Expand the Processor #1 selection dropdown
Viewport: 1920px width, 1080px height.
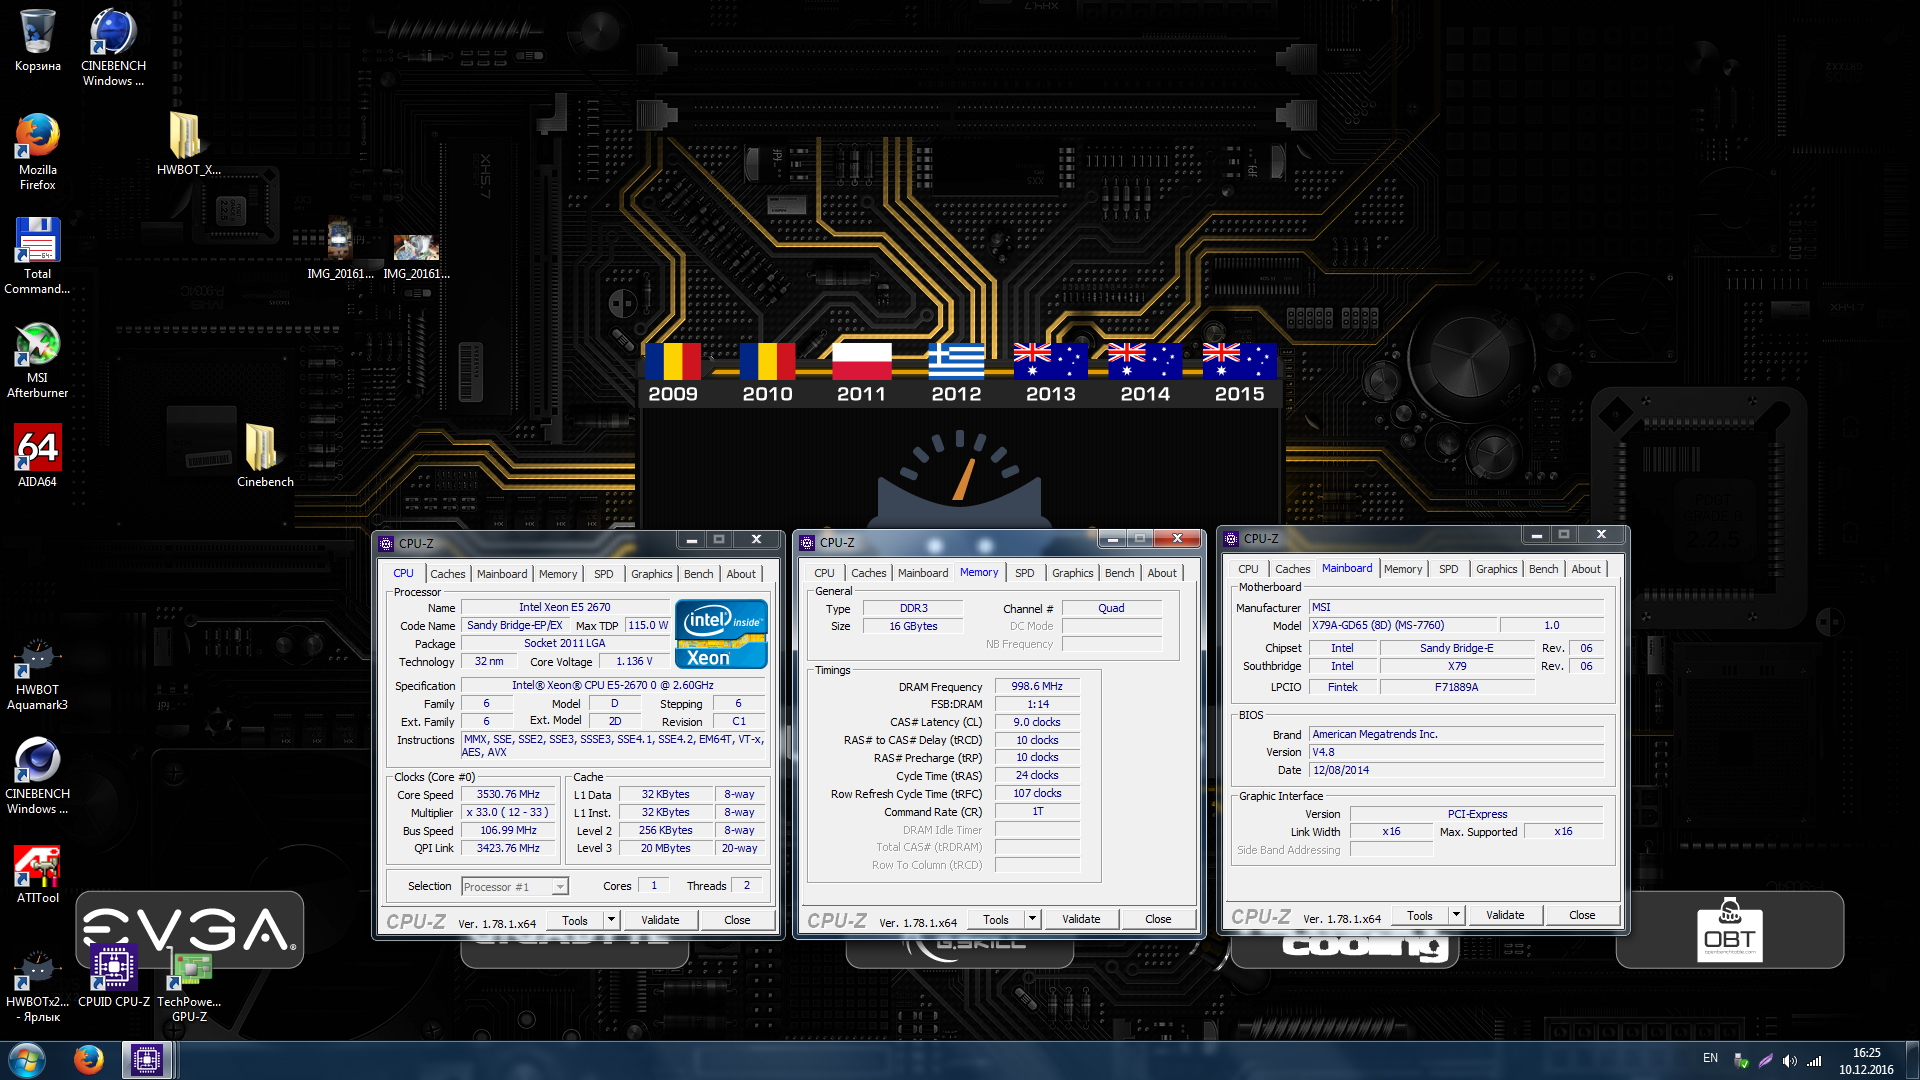click(560, 887)
